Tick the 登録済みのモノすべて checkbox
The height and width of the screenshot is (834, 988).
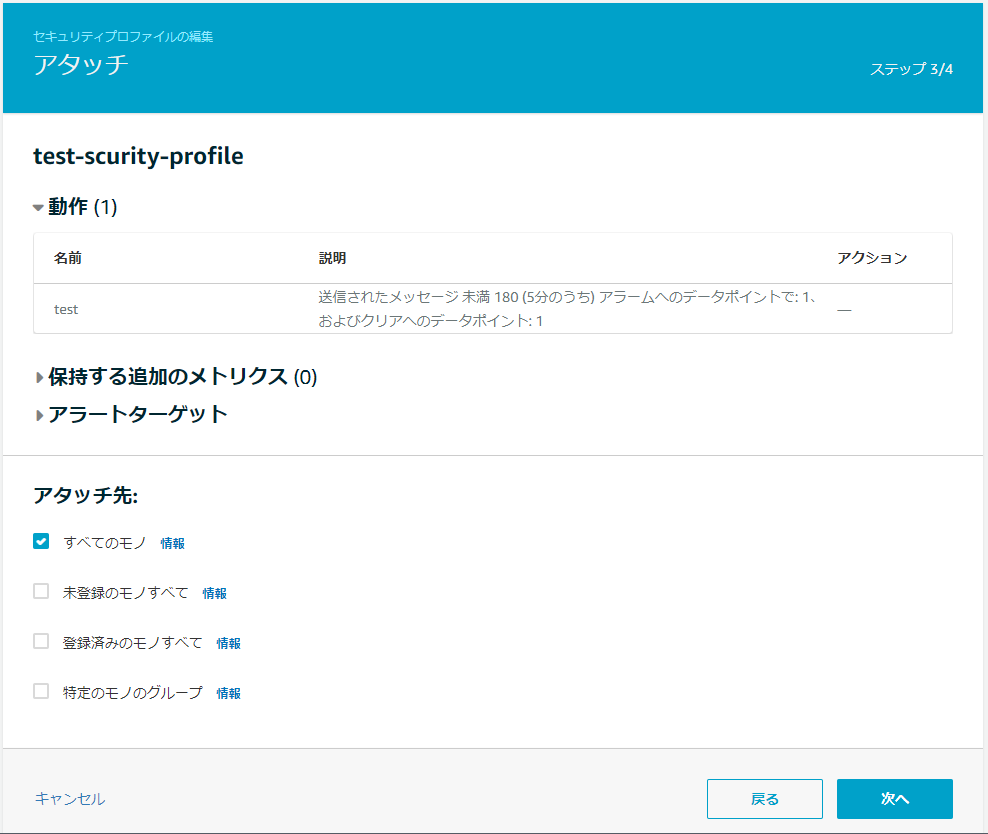pos(41,642)
